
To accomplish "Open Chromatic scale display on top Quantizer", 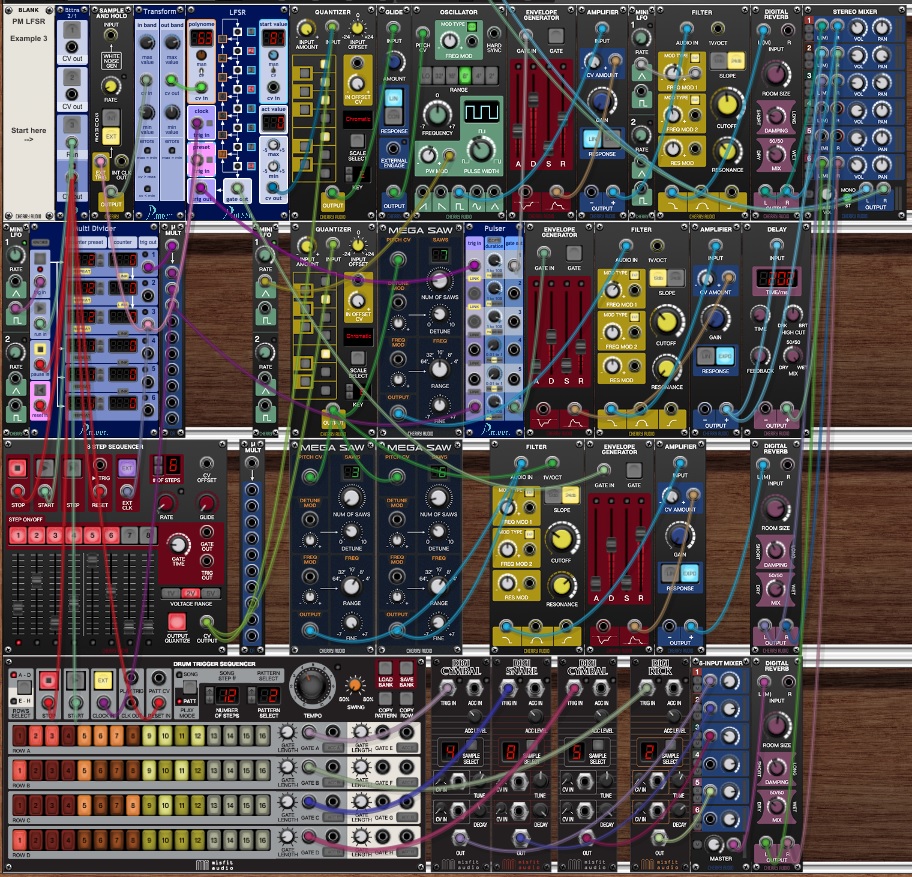I will 356,119.
